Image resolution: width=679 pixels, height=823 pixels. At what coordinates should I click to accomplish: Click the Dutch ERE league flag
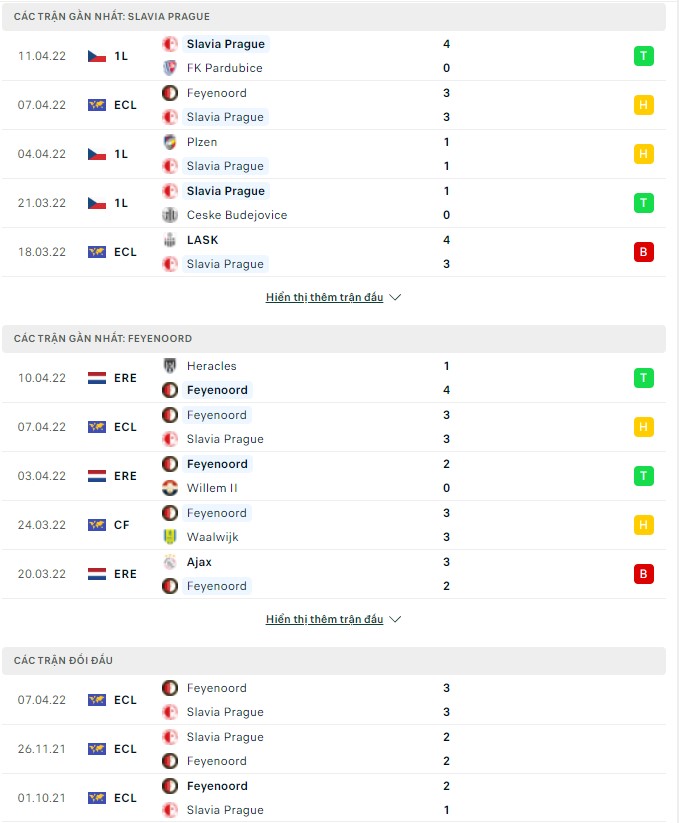click(x=97, y=378)
